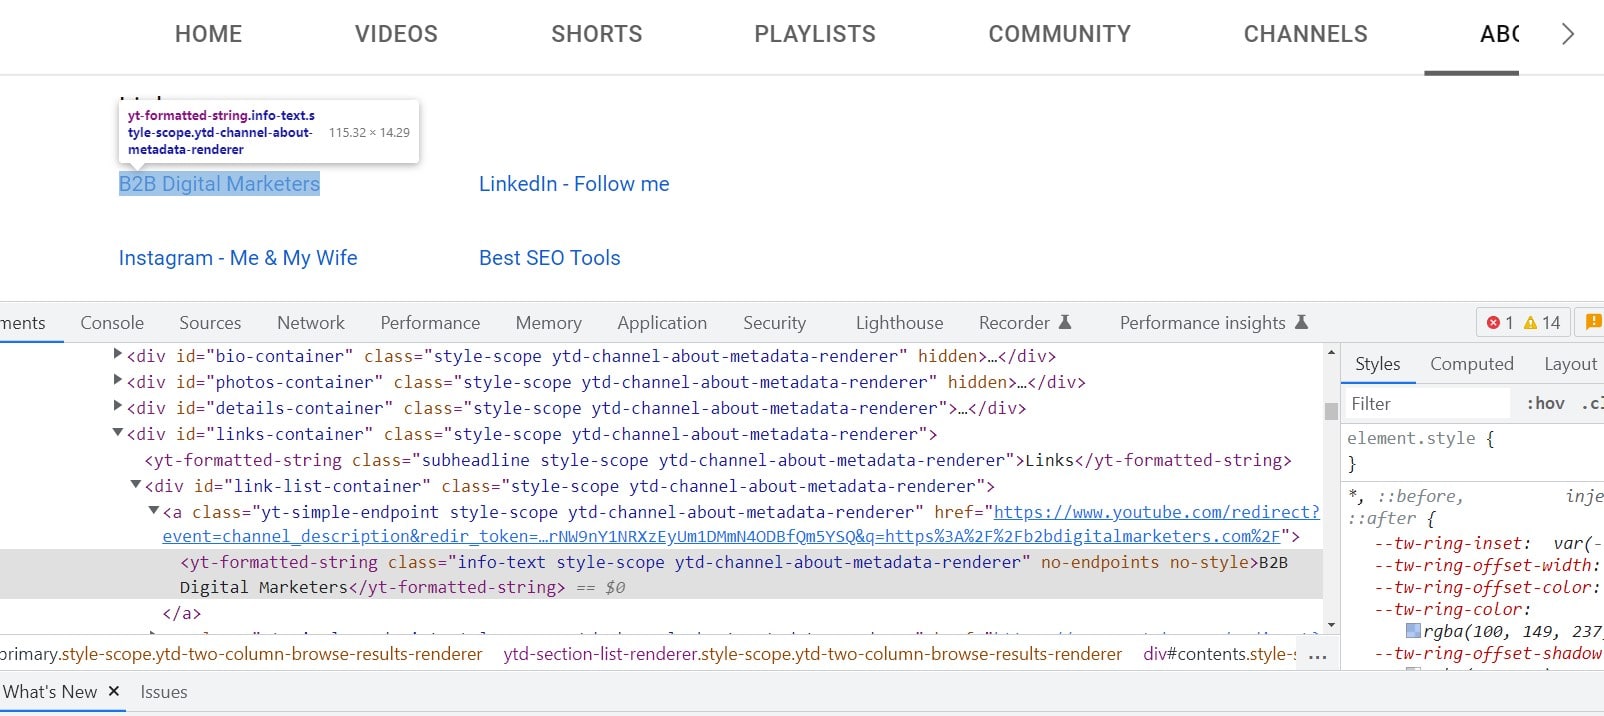Image resolution: width=1604 pixels, height=716 pixels.
Task: Open the Instagram - Me & My Wife link
Action: click(x=238, y=258)
